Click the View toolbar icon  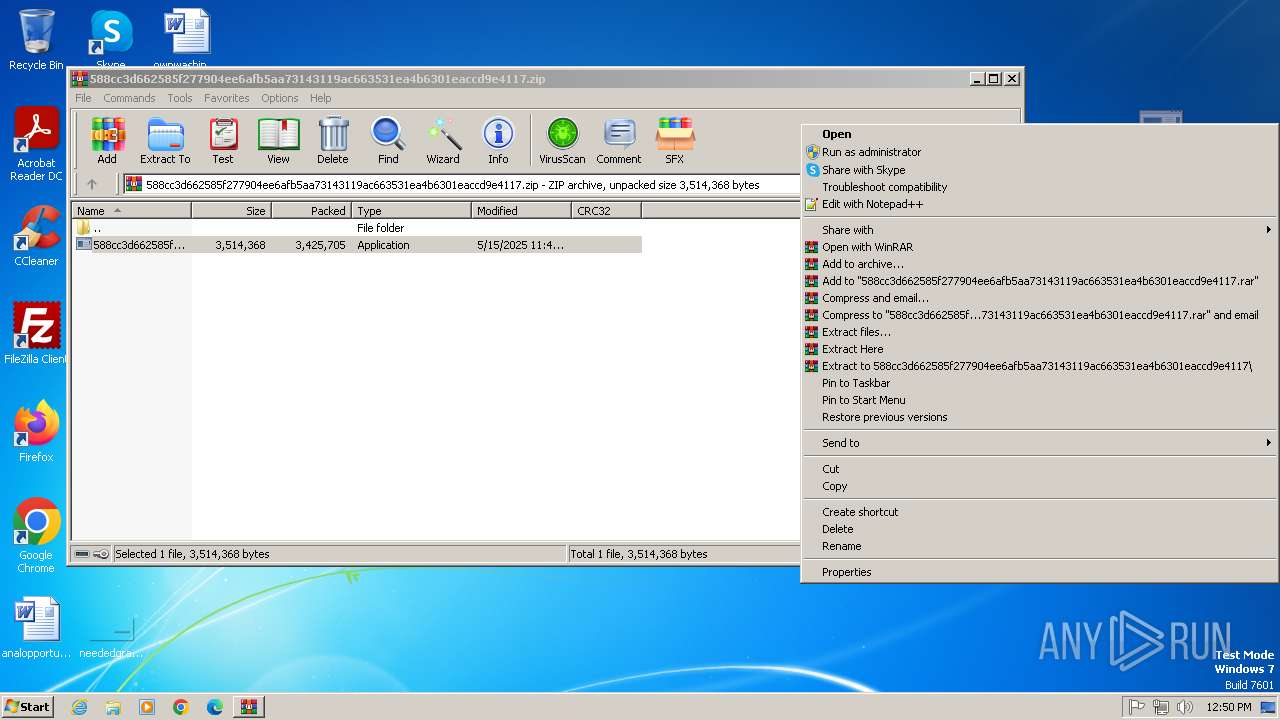pos(278,141)
